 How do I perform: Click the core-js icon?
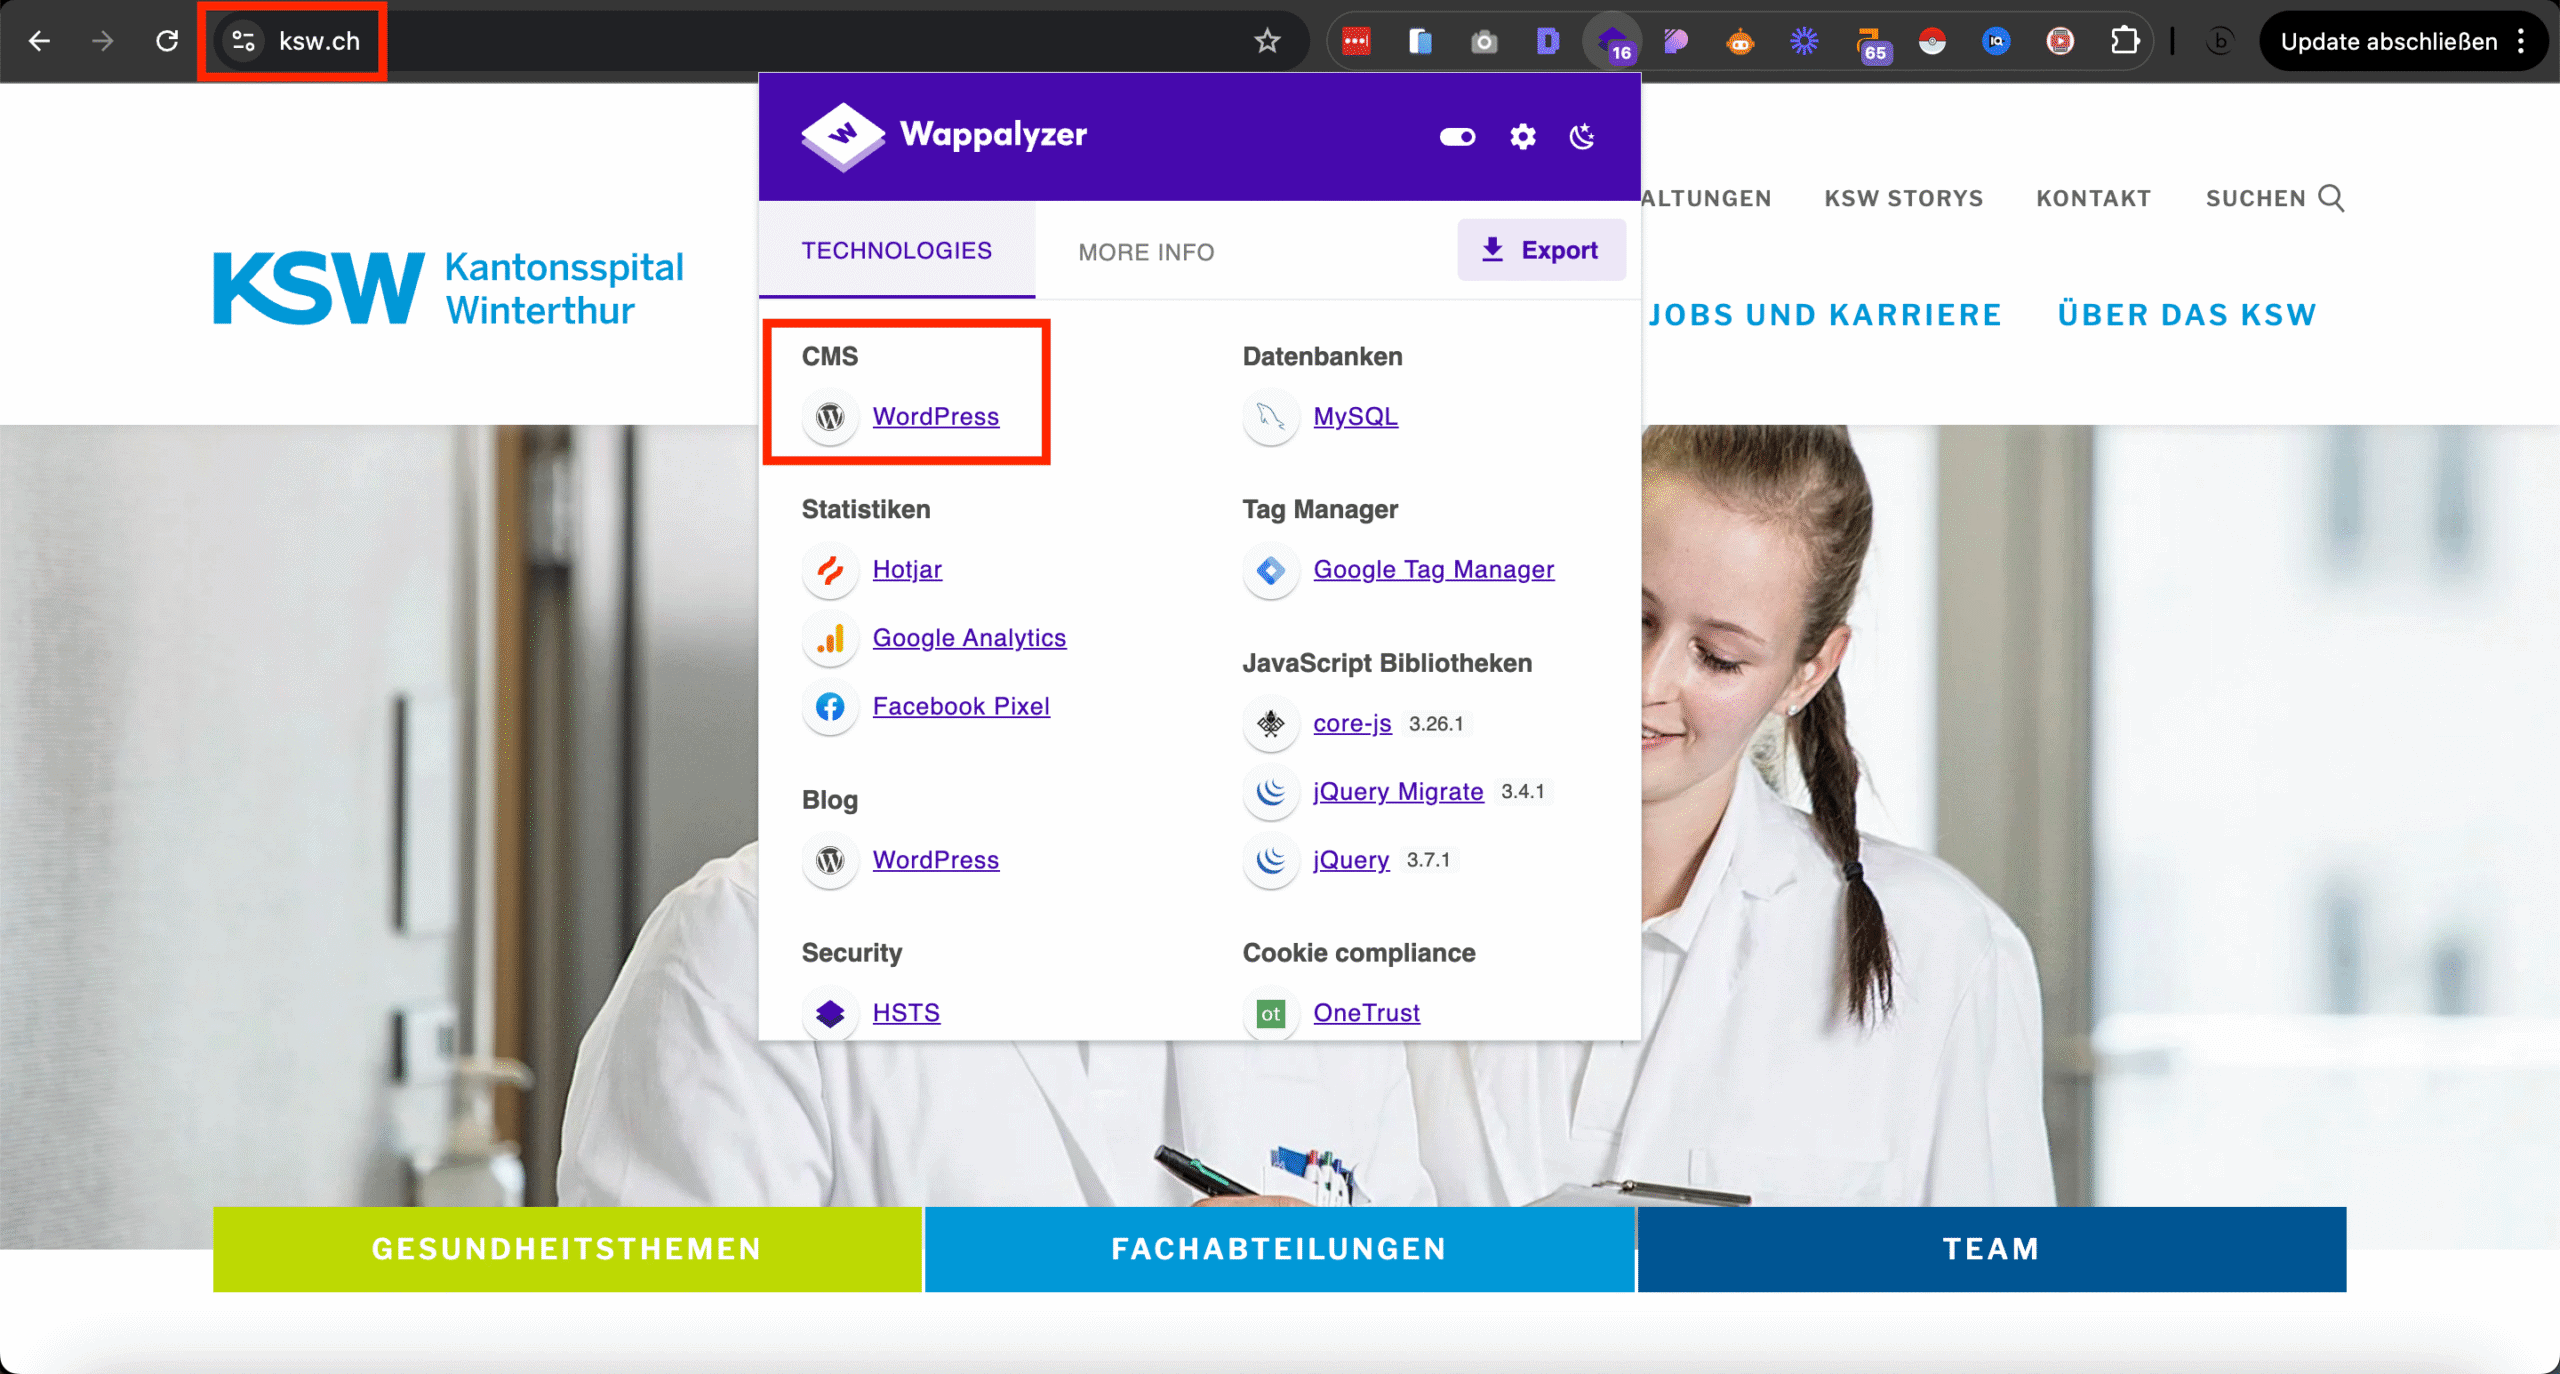(x=1271, y=723)
